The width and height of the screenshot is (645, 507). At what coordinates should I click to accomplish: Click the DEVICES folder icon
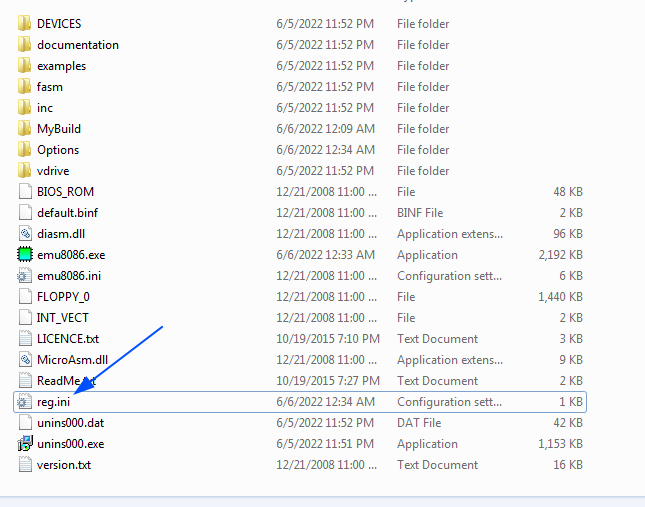25,23
